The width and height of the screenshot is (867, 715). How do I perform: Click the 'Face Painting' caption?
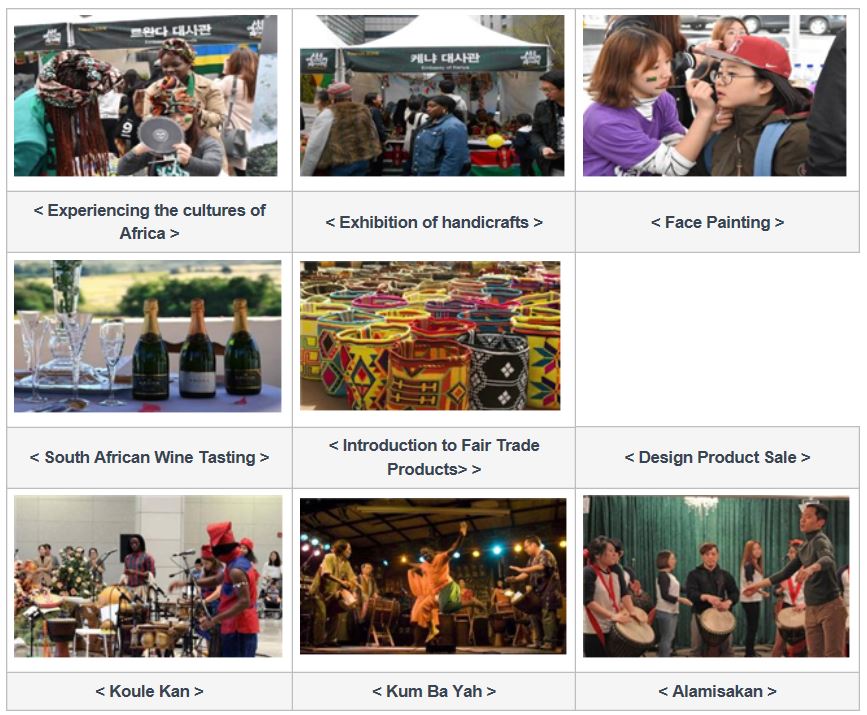point(717,222)
